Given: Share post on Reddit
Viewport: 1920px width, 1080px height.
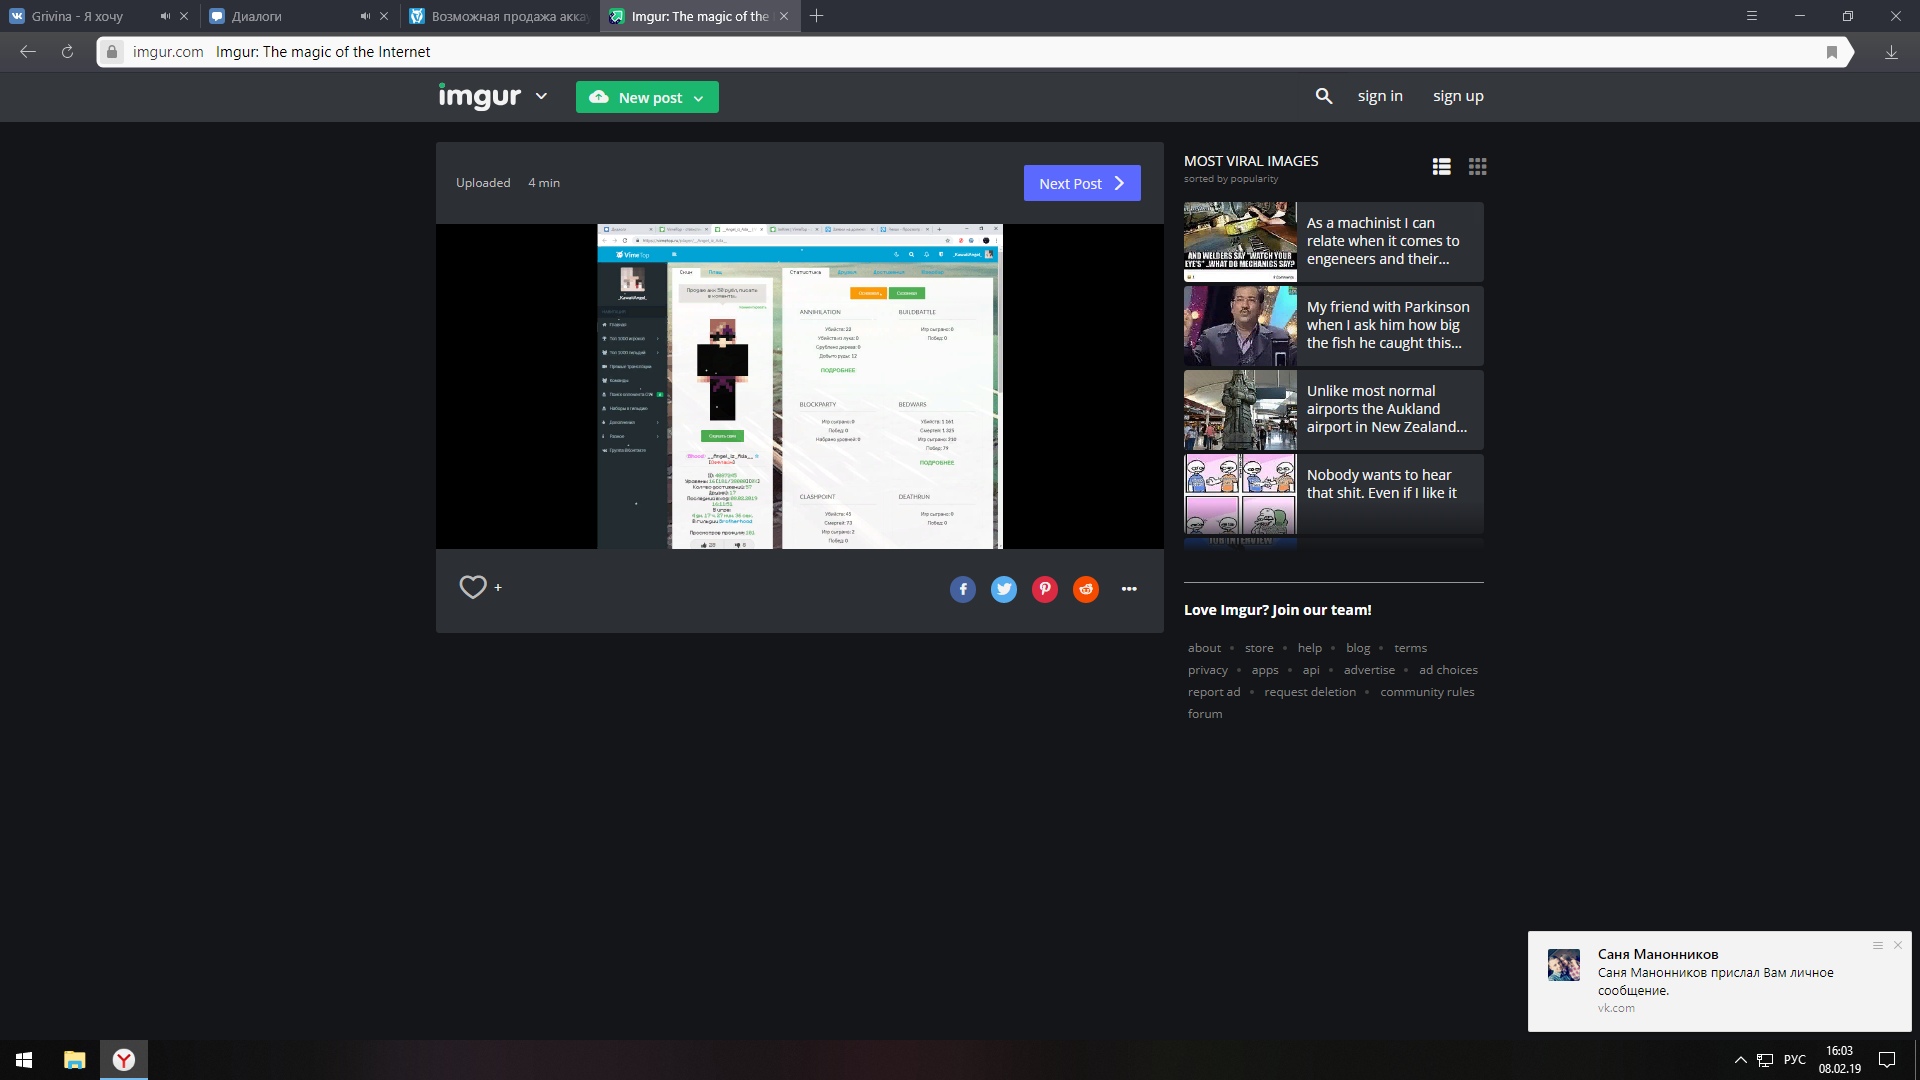Looking at the screenshot, I should click(x=1085, y=589).
